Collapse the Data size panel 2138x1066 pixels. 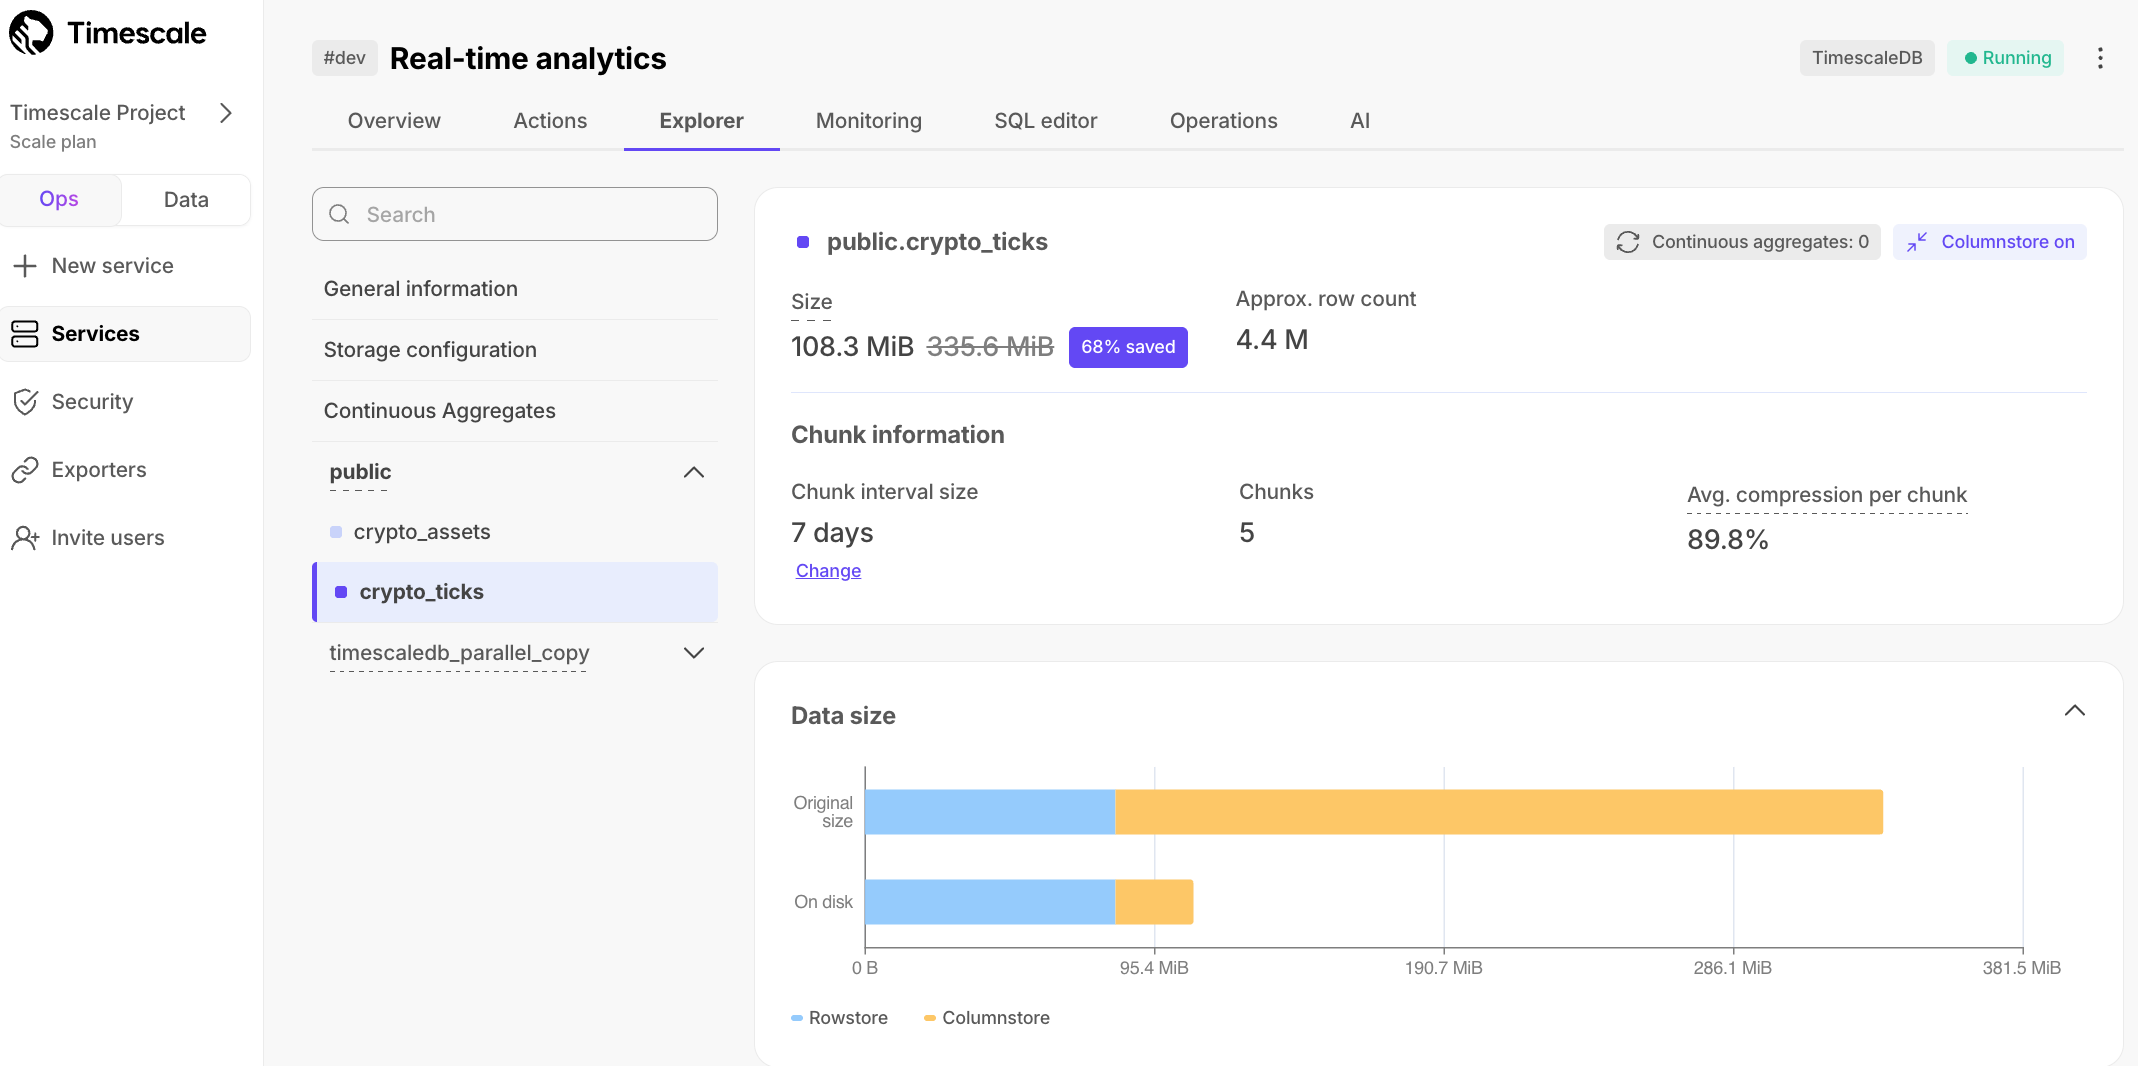tap(2075, 711)
